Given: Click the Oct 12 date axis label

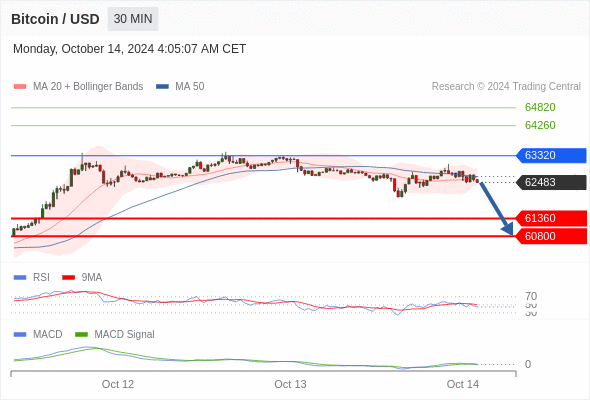Looking at the screenshot, I should pyautogui.click(x=118, y=384).
